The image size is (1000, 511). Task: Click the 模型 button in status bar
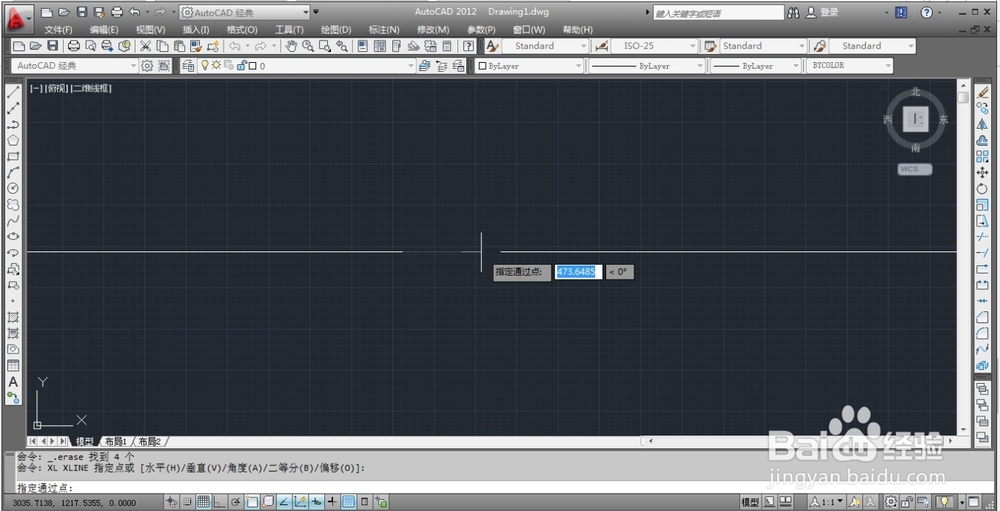click(750, 502)
